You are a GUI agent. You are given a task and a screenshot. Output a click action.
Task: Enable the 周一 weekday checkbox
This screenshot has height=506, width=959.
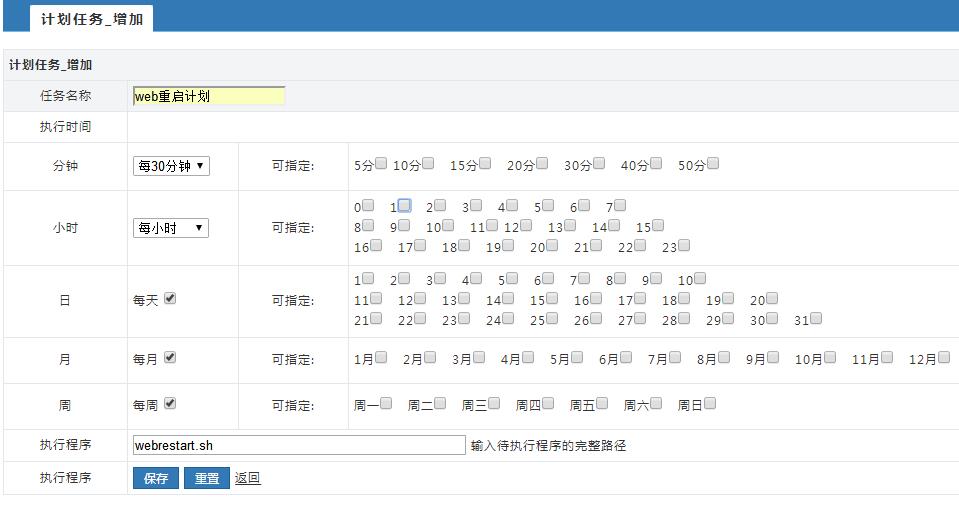[x=400, y=404]
